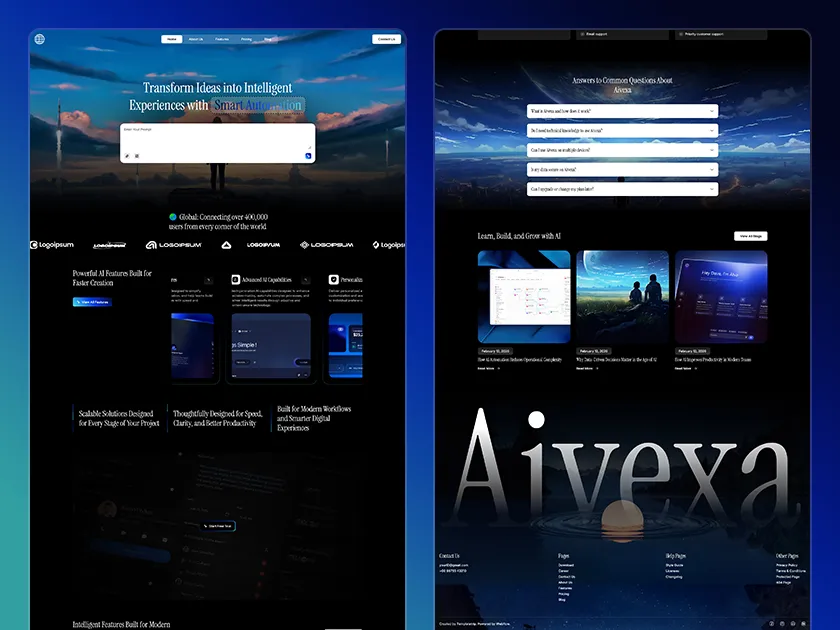Click the Priority customer support checkmark icon
840x630 pixels.
pyautogui.click(x=681, y=34)
